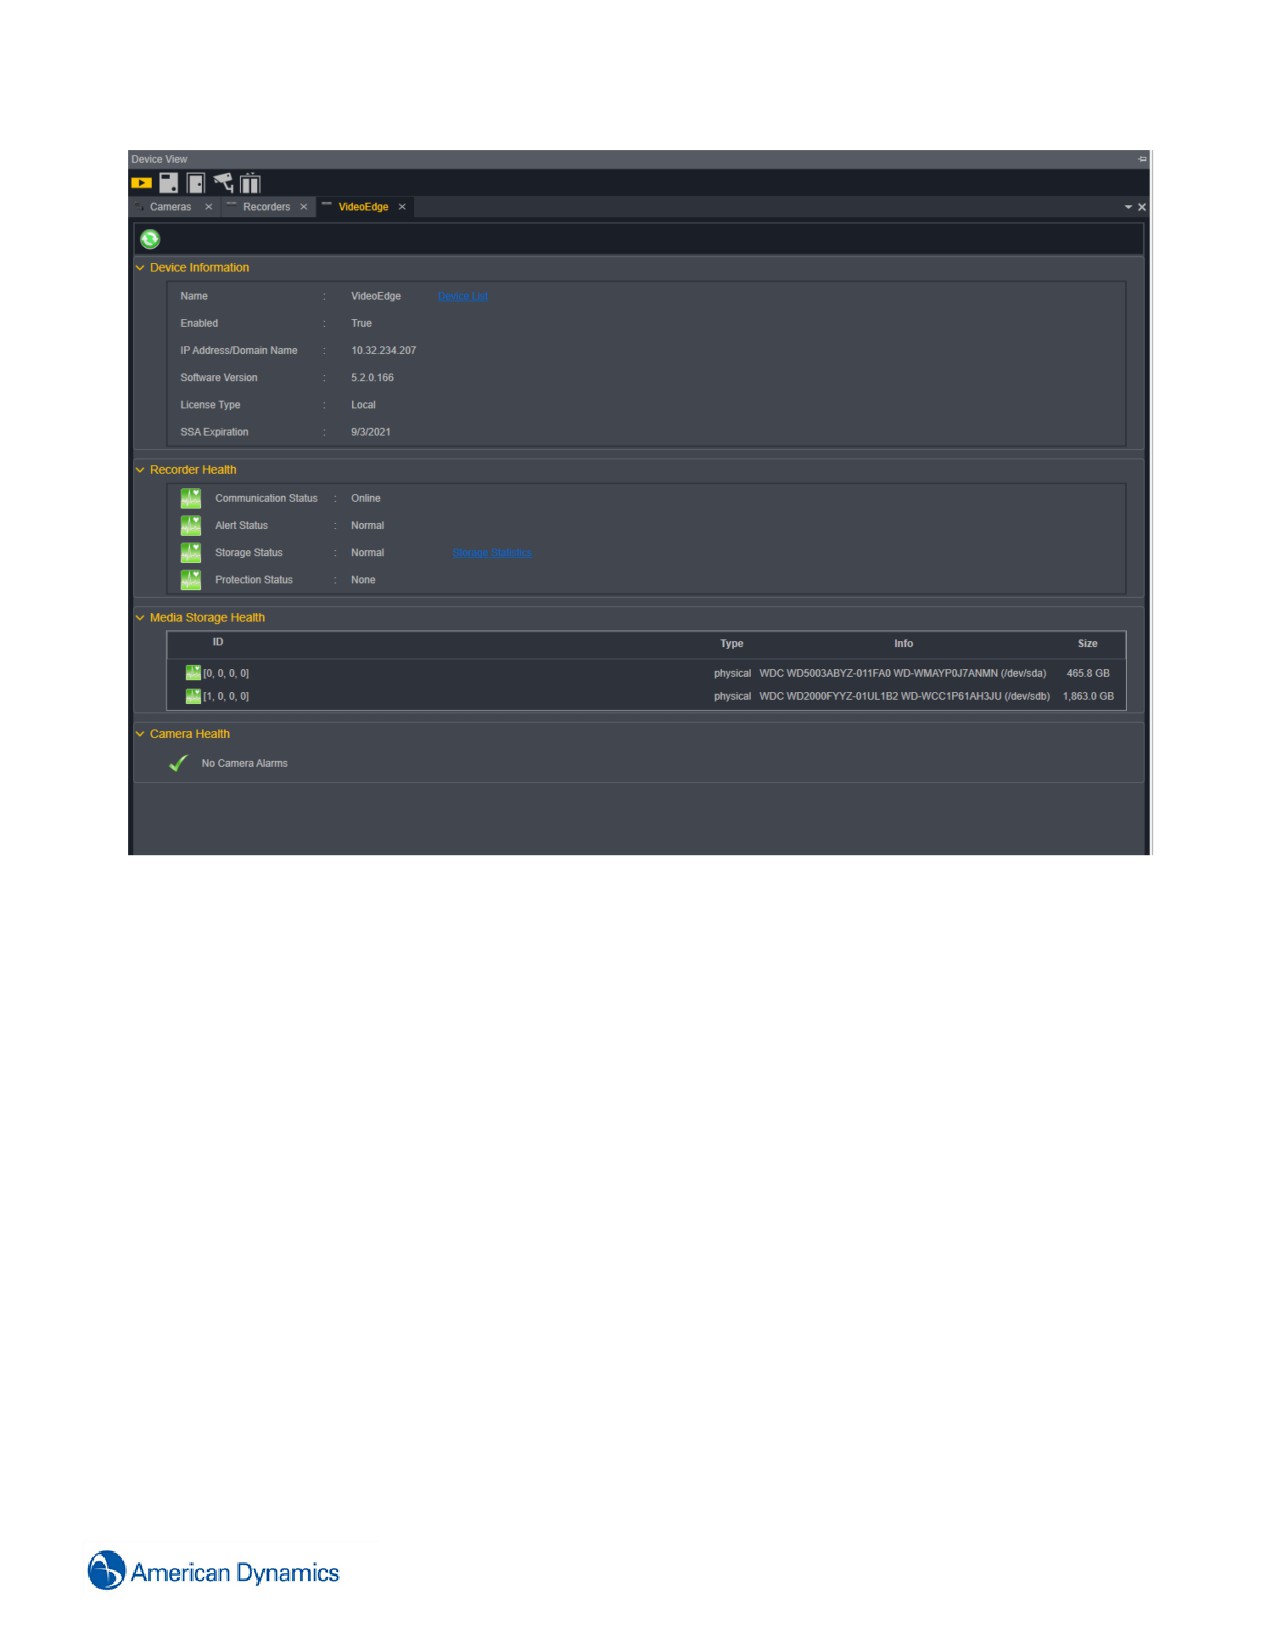Click the WD5003ABYZ disk info cell
1275x1650 pixels.
coord(903,674)
